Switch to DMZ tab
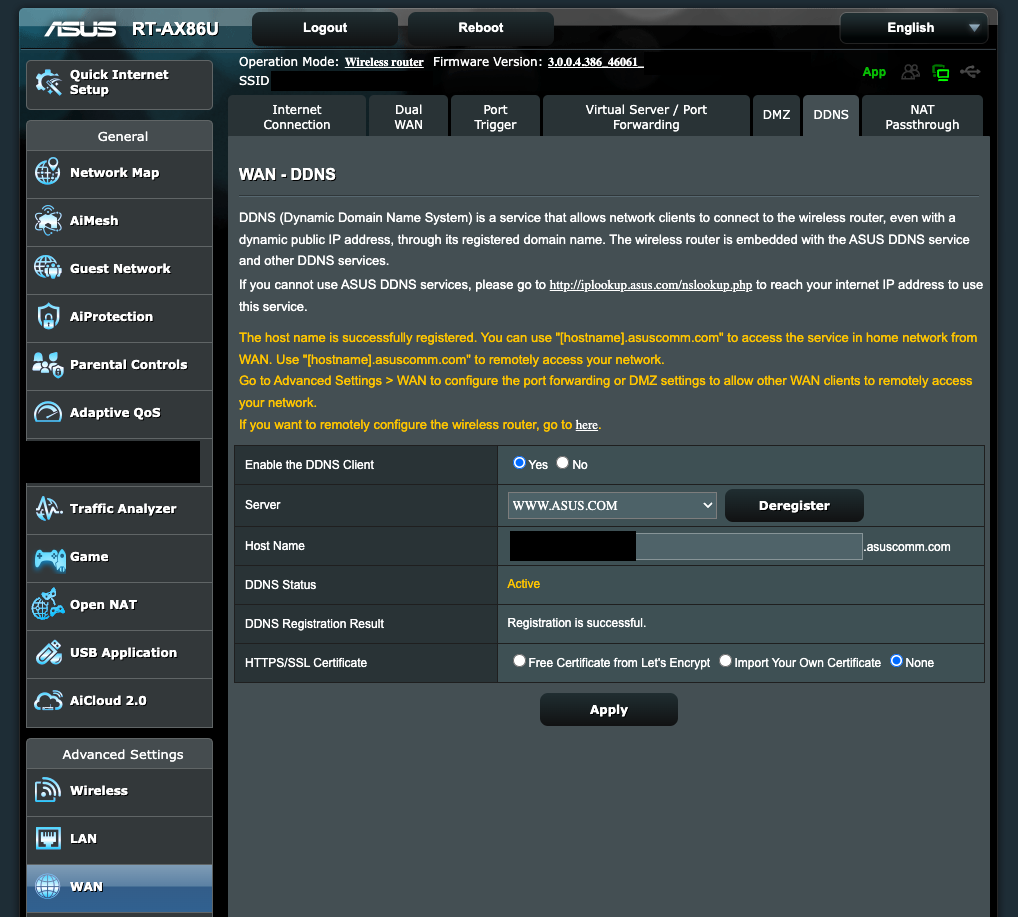Screen dimensions: 1018x917 (776, 116)
